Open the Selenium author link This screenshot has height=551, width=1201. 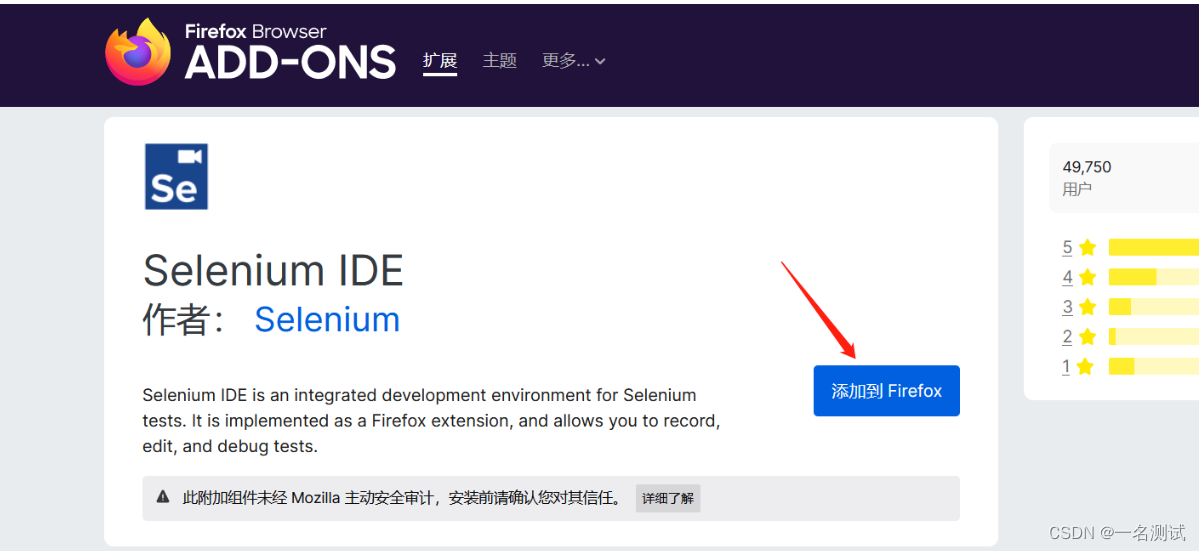tap(327, 319)
